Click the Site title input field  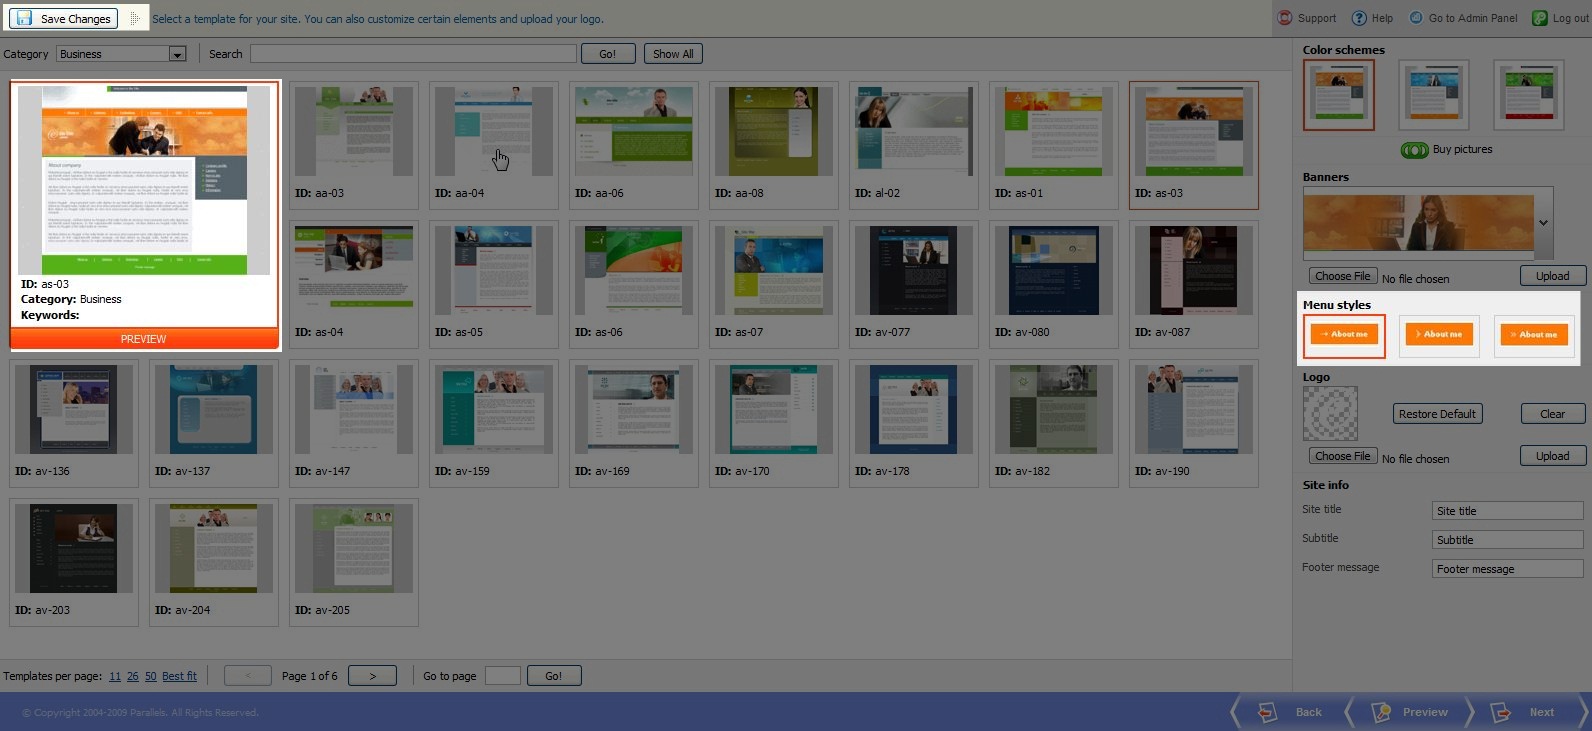(x=1507, y=511)
